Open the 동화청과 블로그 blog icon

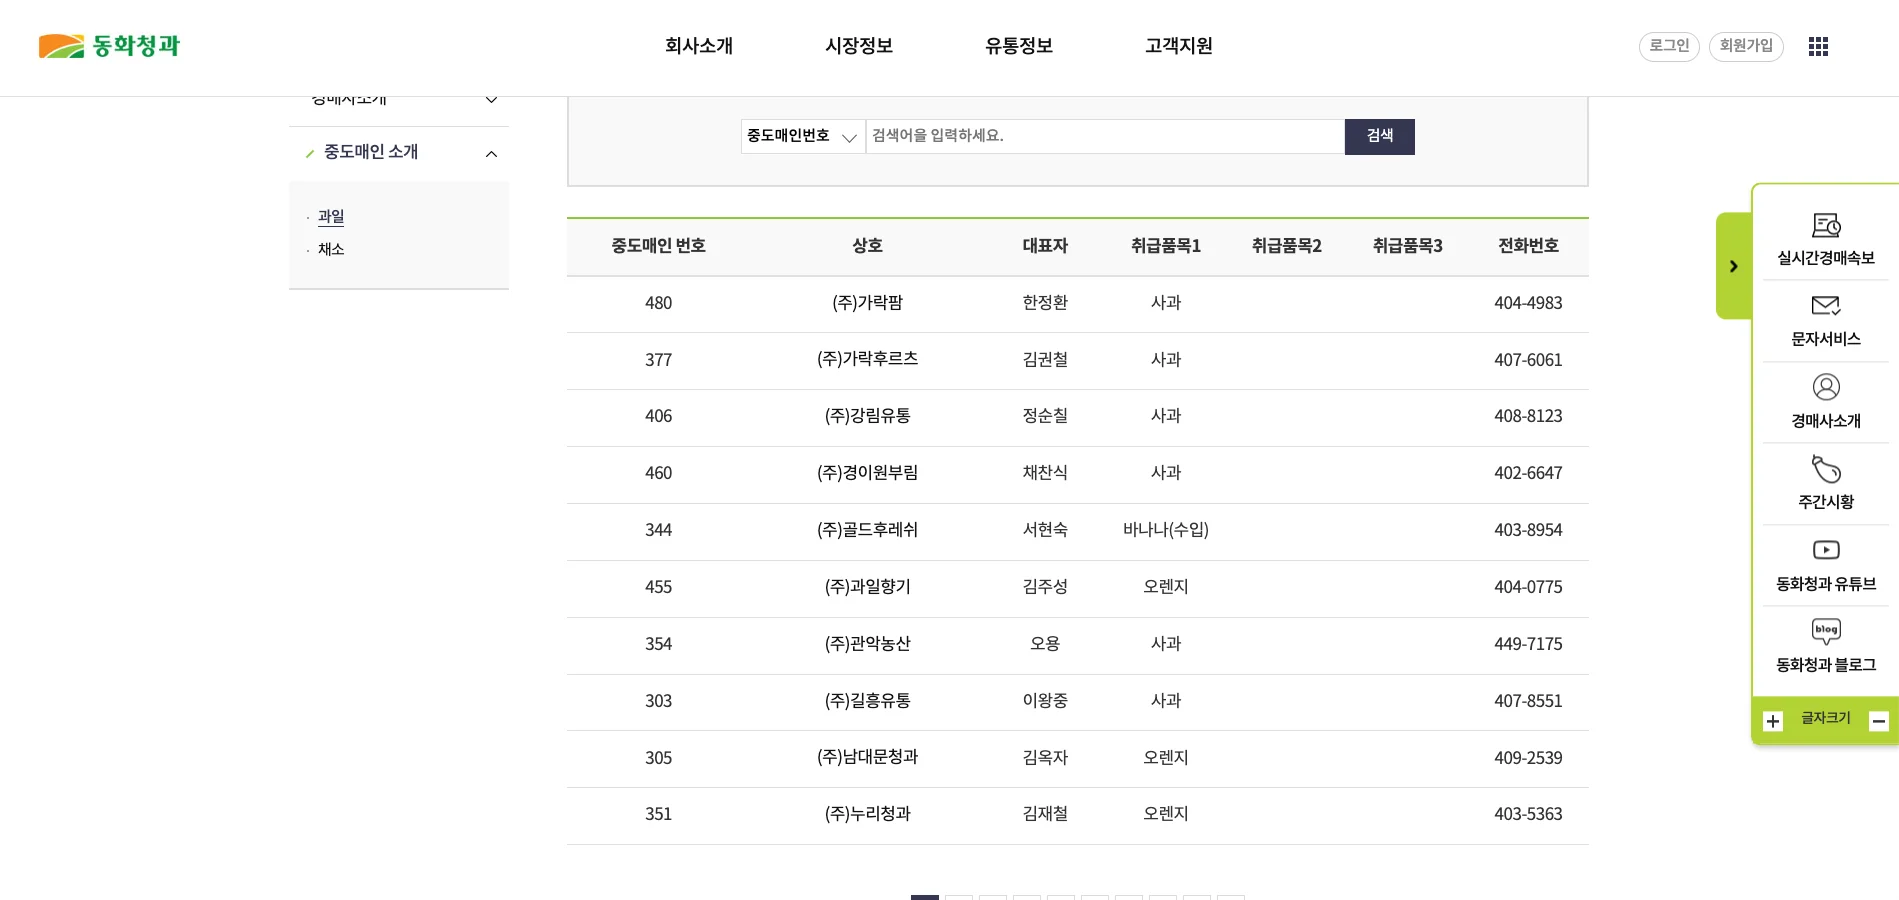click(x=1825, y=646)
